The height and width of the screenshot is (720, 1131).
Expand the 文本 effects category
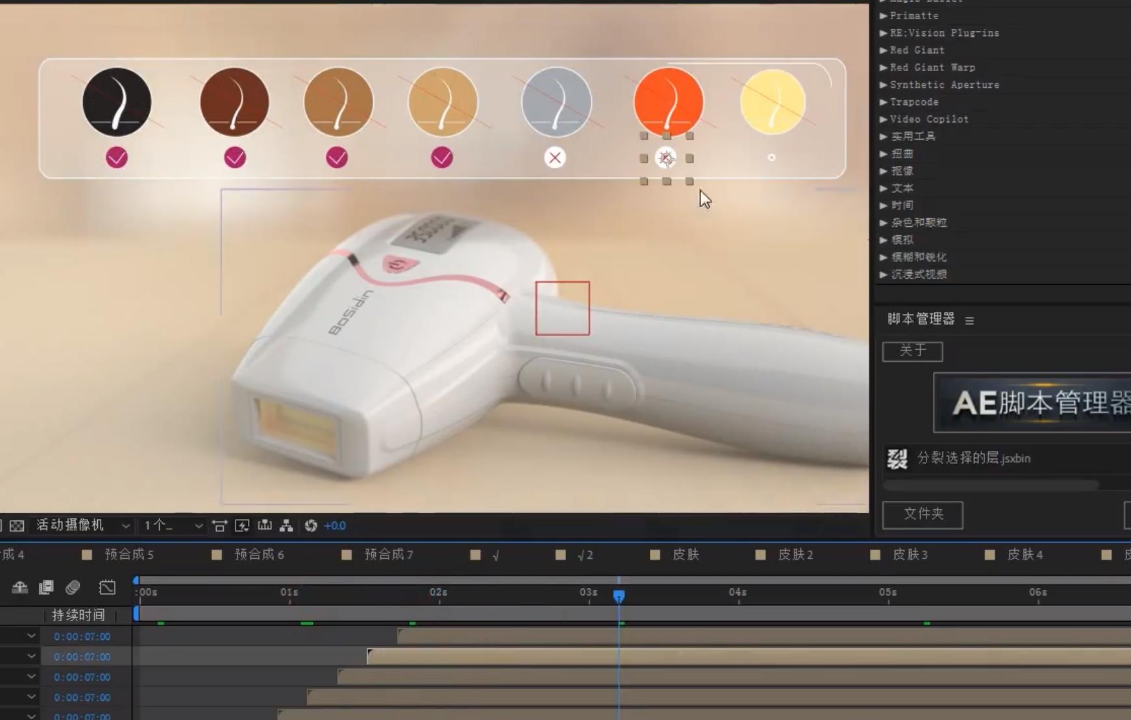click(x=883, y=188)
